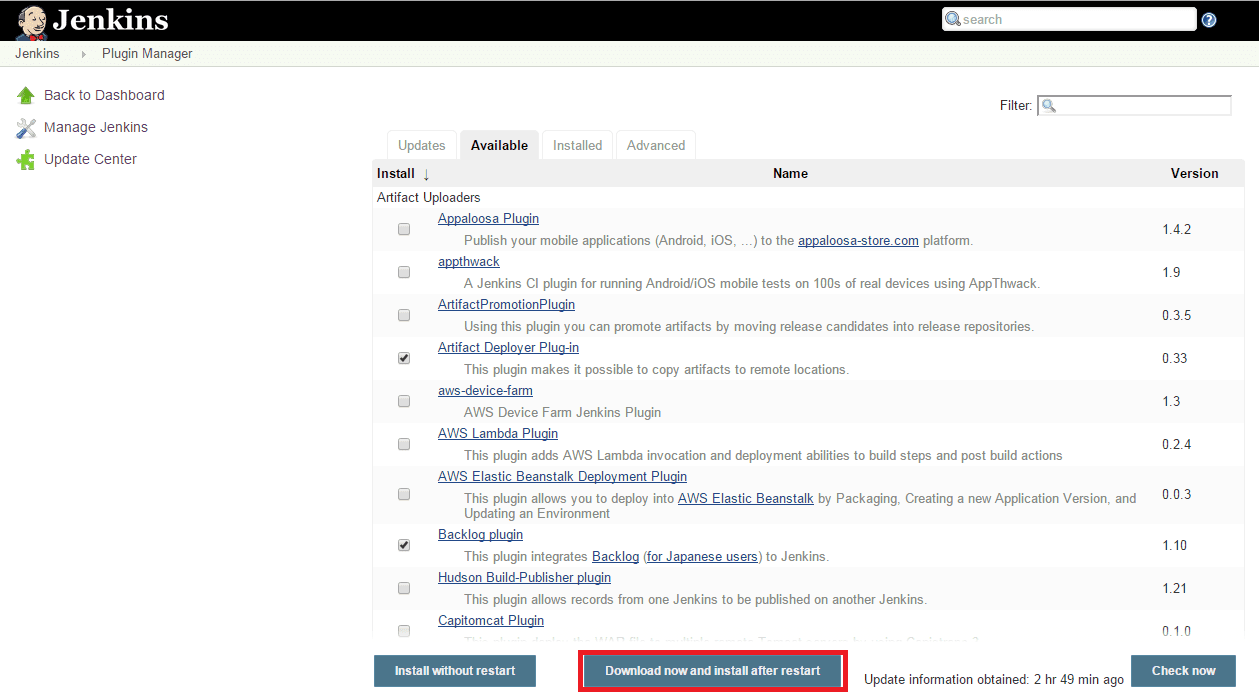Select the Available tab
The image size is (1259, 696).
pos(499,145)
